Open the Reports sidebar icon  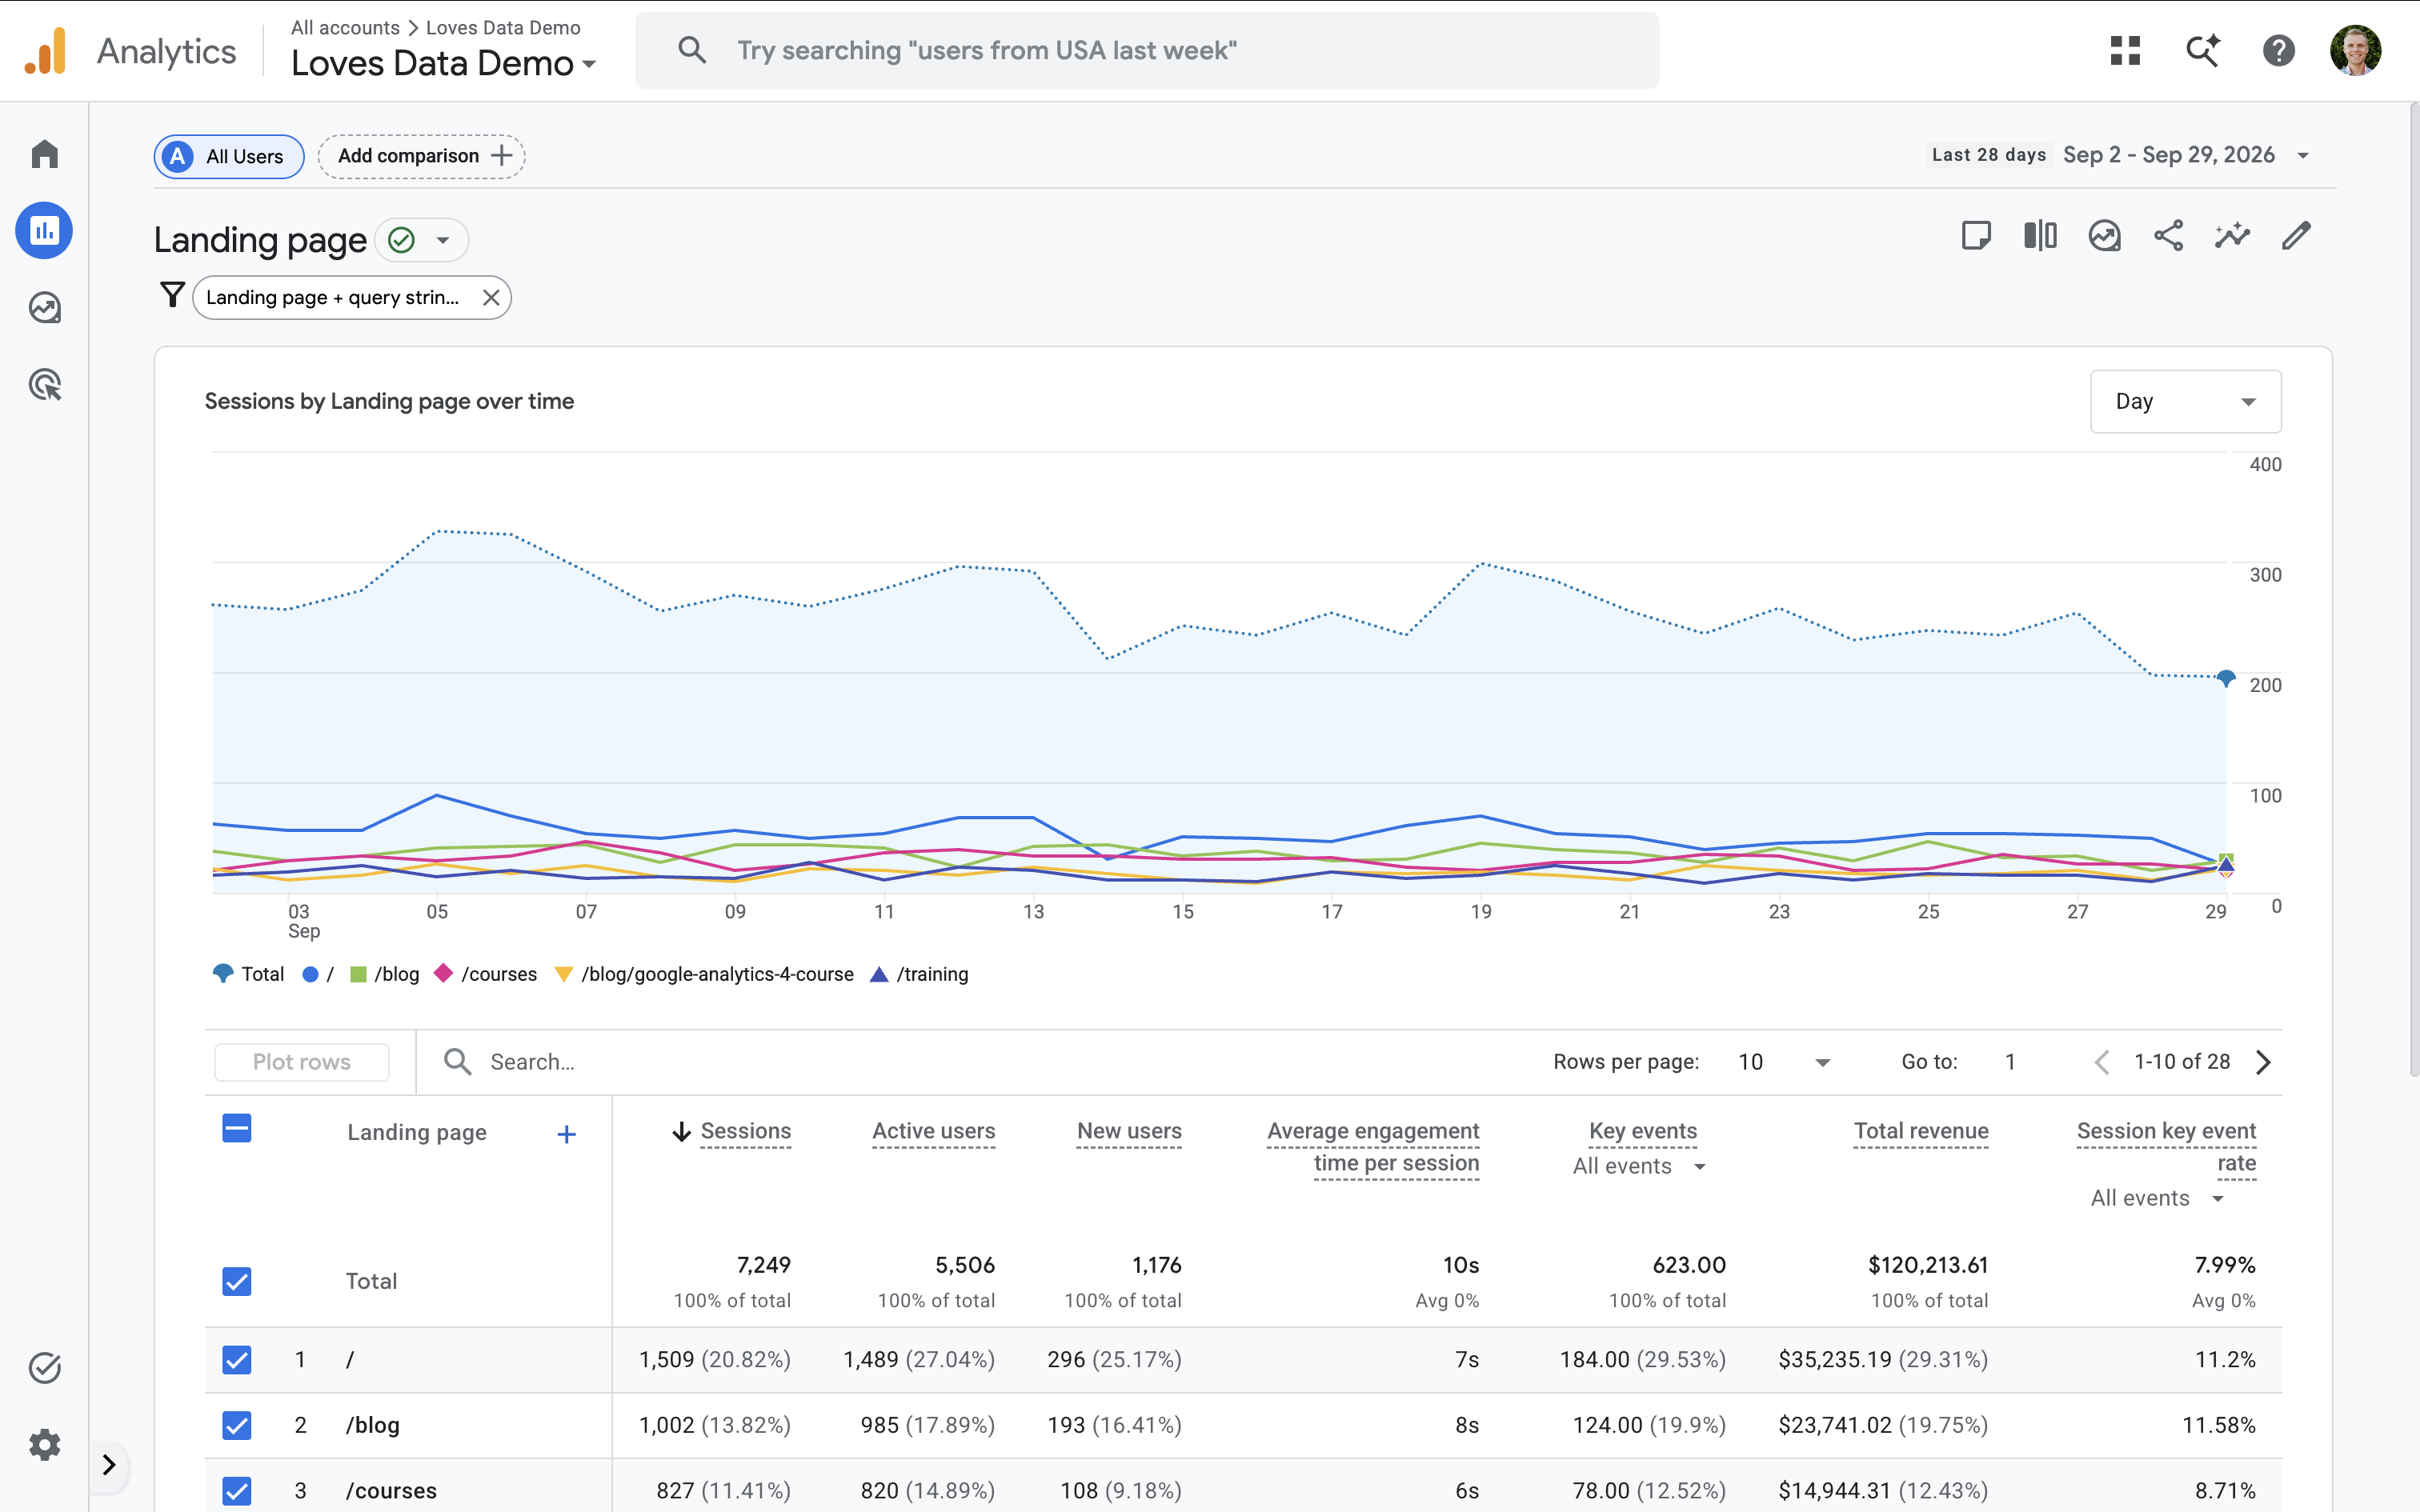tap(44, 231)
